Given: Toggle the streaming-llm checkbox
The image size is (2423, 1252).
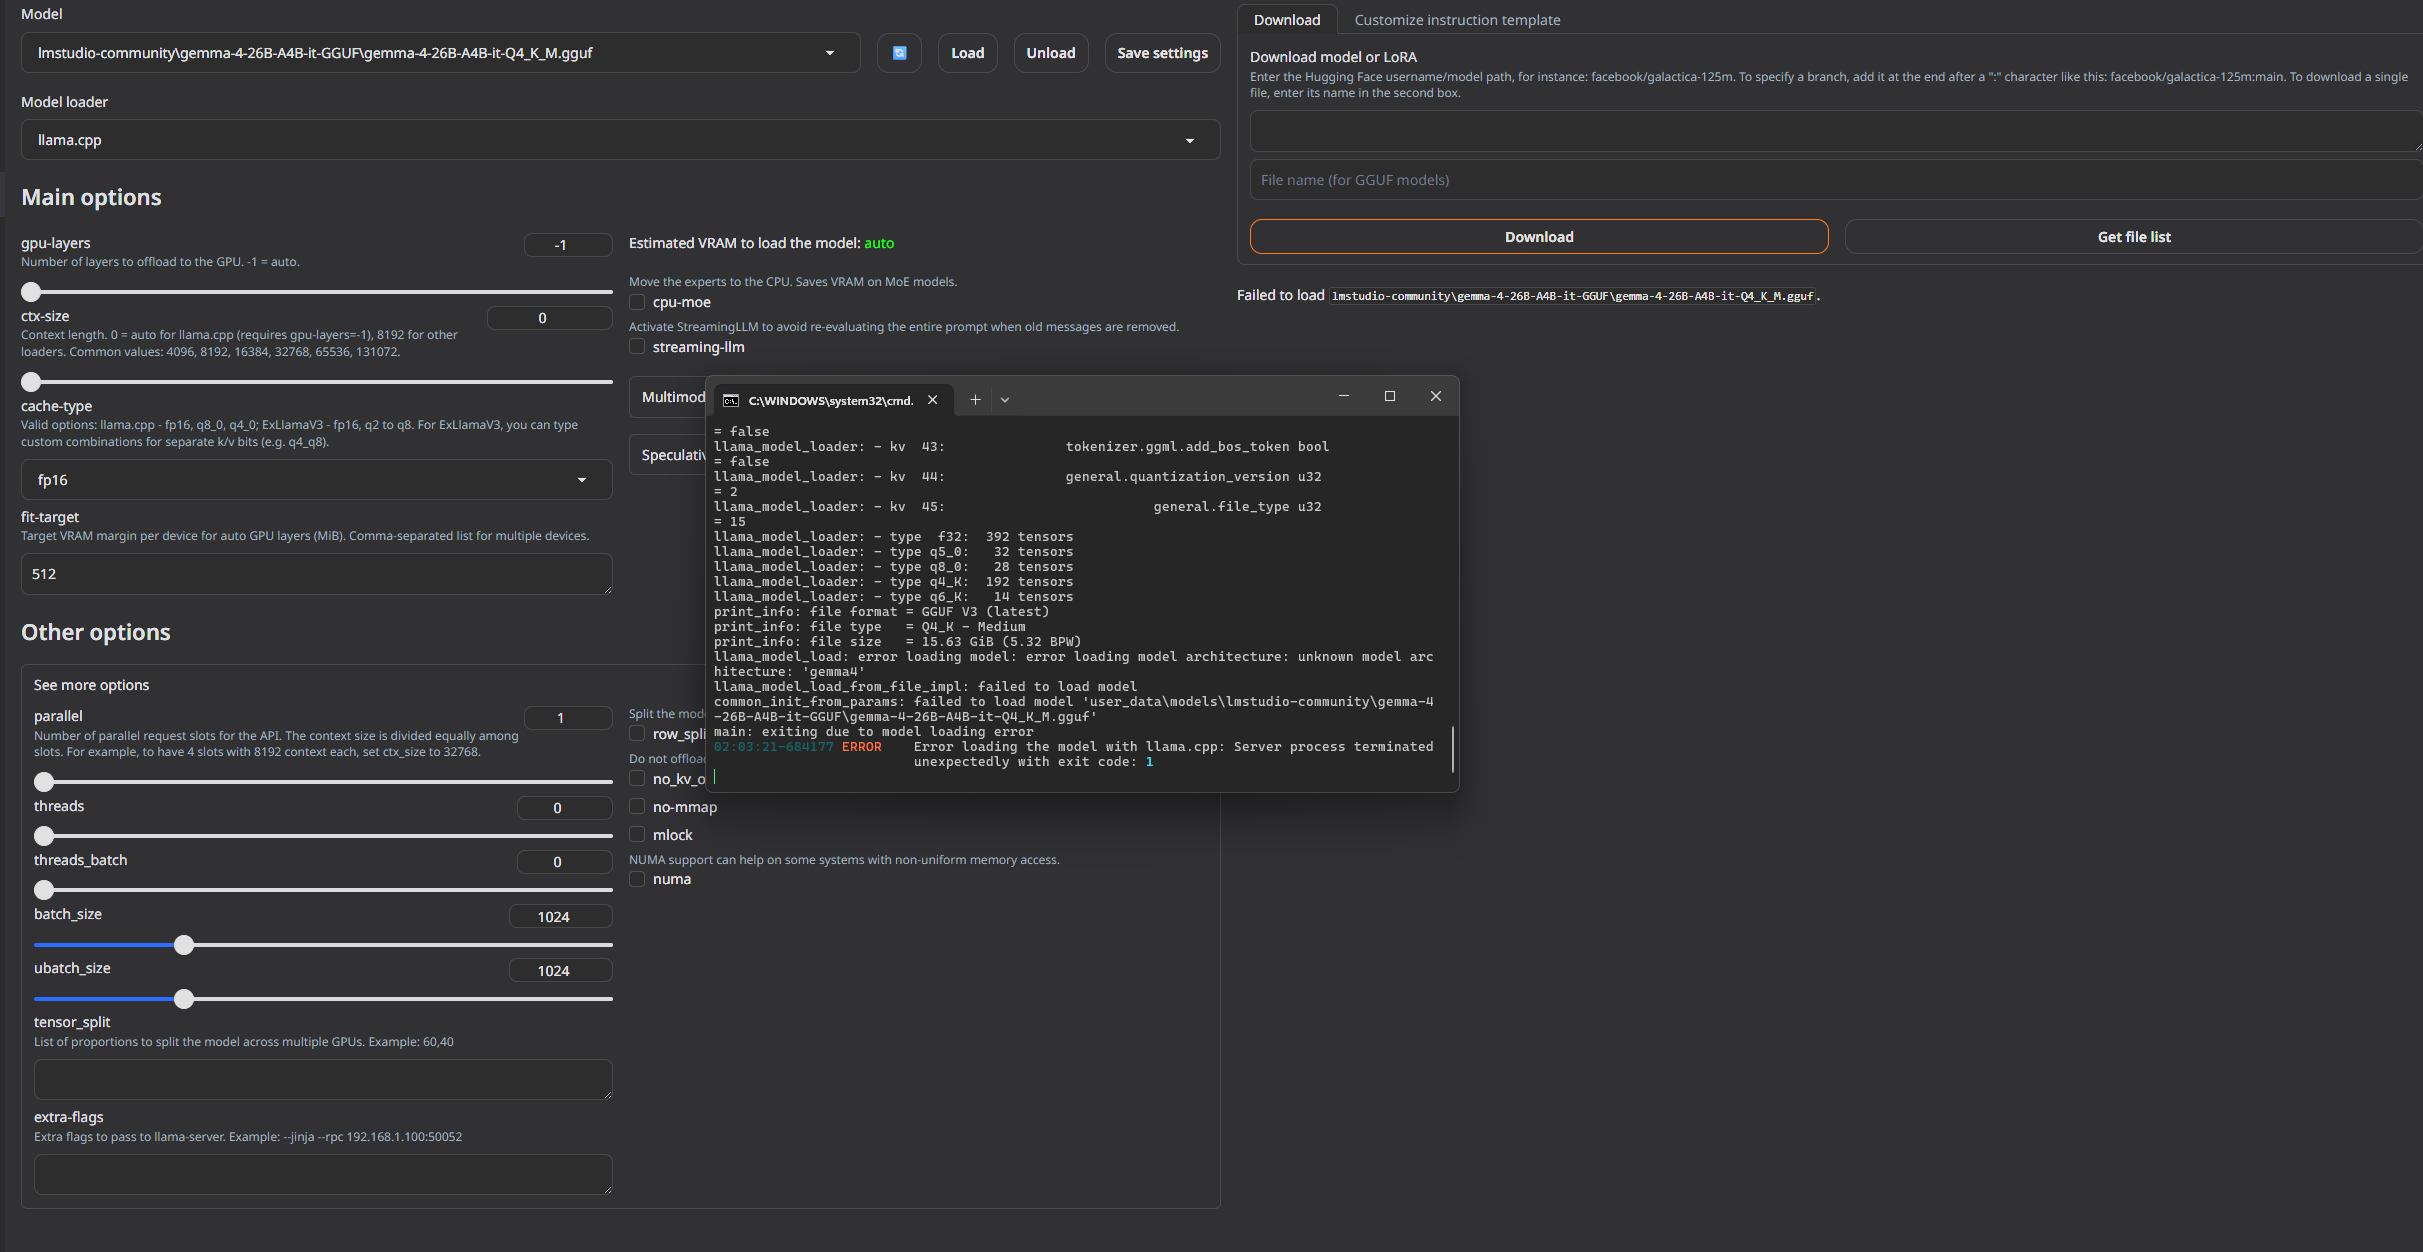Looking at the screenshot, I should click(637, 347).
